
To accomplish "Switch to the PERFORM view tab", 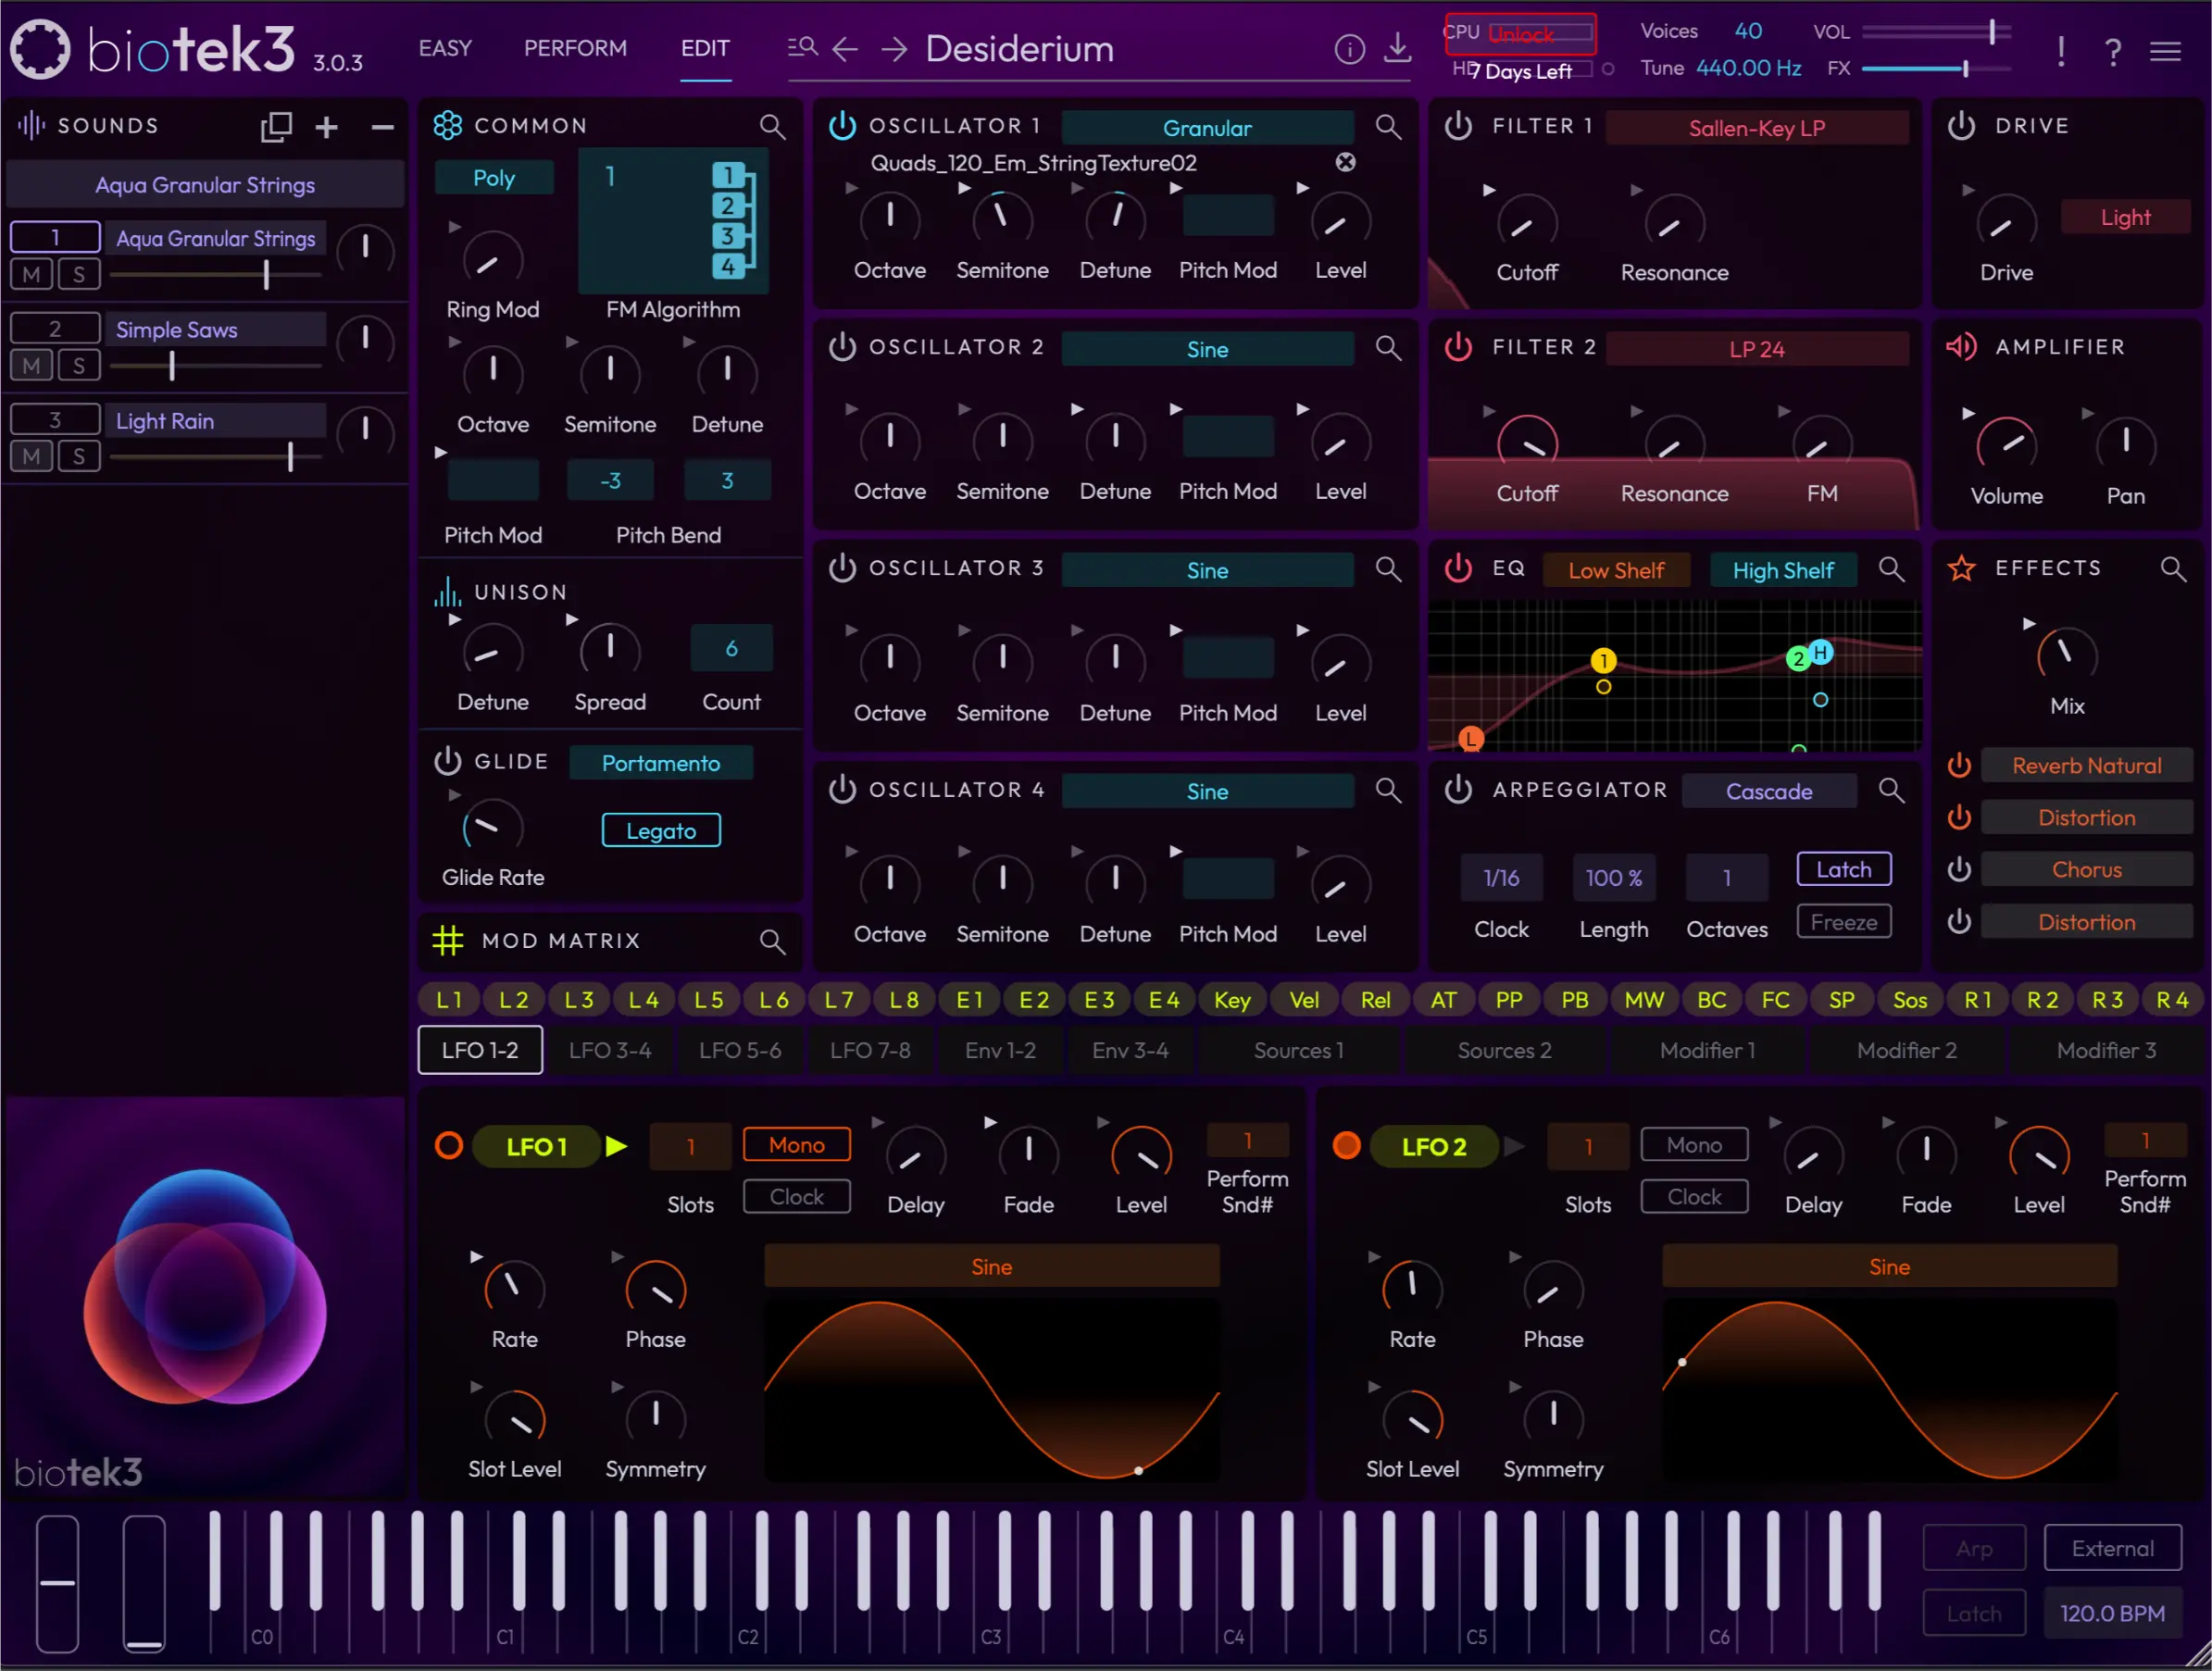I will click(575, 48).
